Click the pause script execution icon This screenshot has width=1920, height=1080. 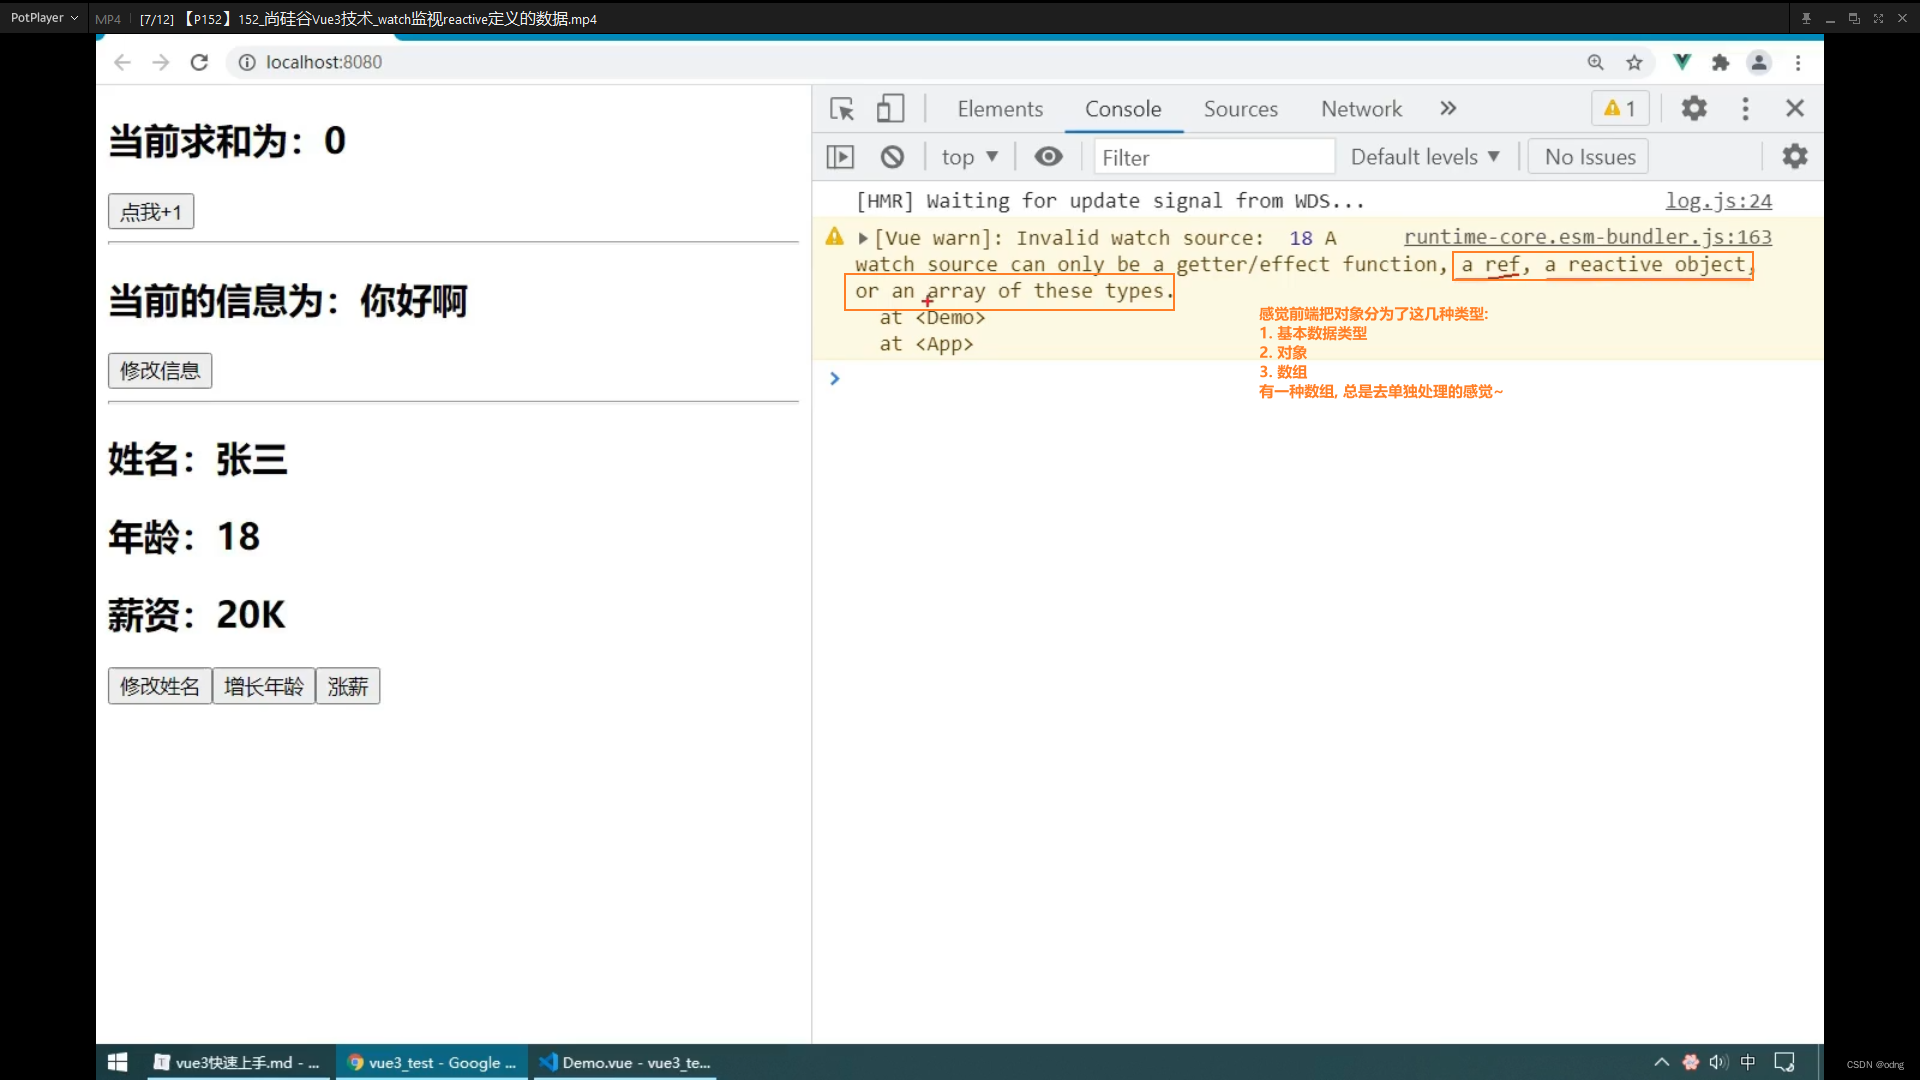(x=840, y=157)
